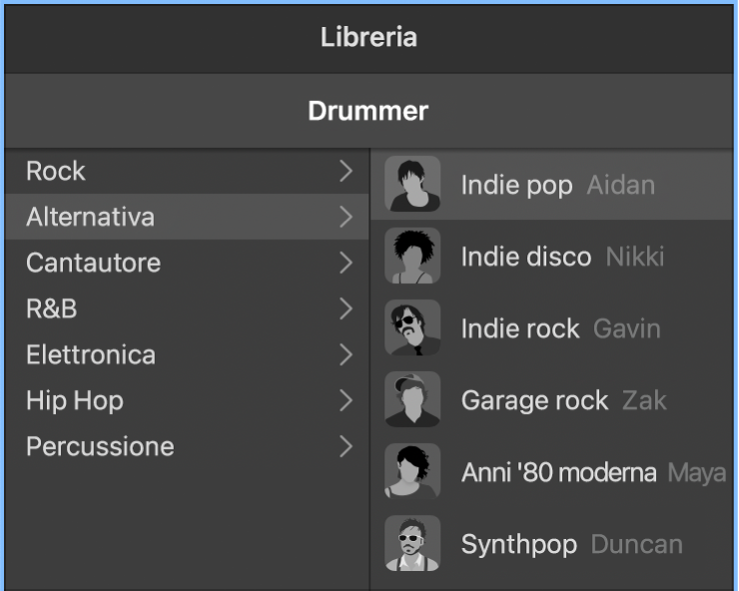This screenshot has height=591, width=739.
Task: Click Duncan's Synthpop drummer avatar
Action: (x=412, y=543)
